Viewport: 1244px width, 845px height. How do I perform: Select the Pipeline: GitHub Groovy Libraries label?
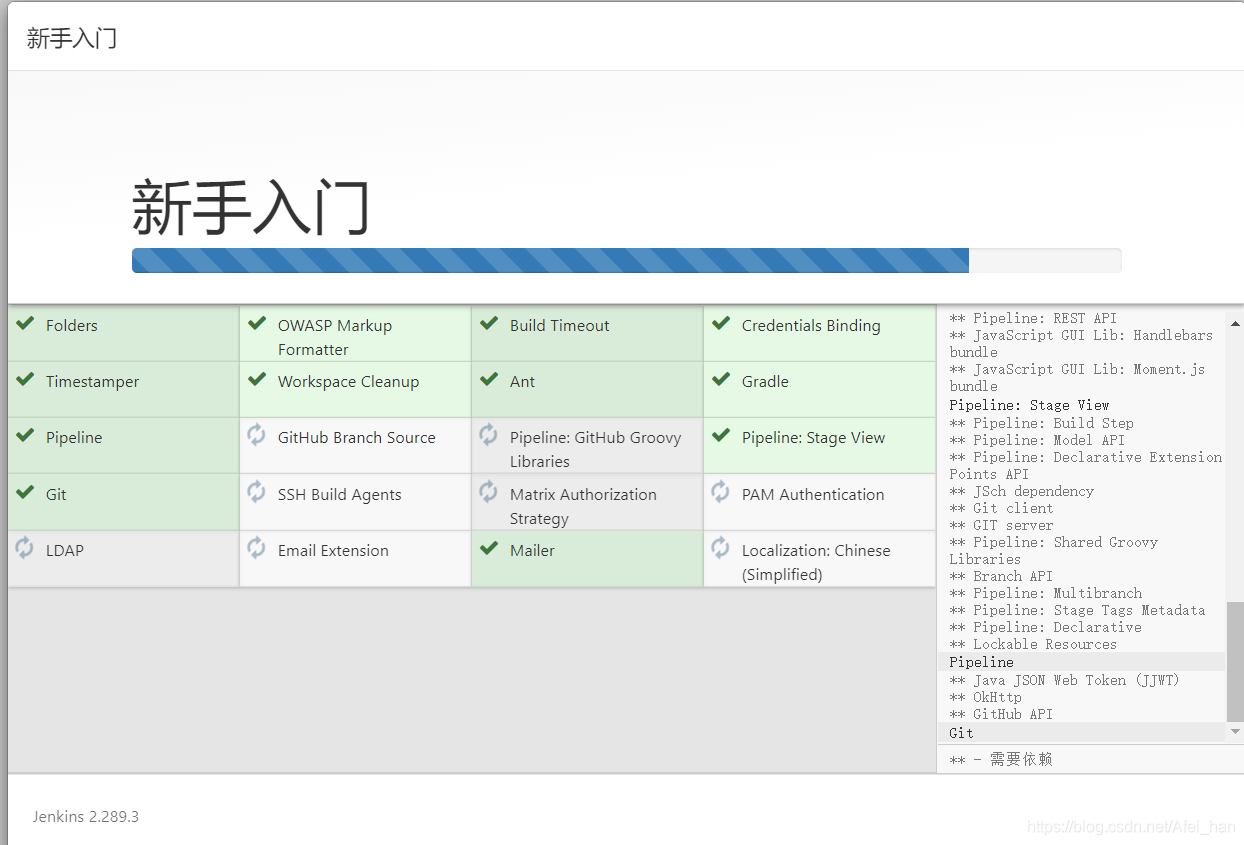[x=596, y=449]
